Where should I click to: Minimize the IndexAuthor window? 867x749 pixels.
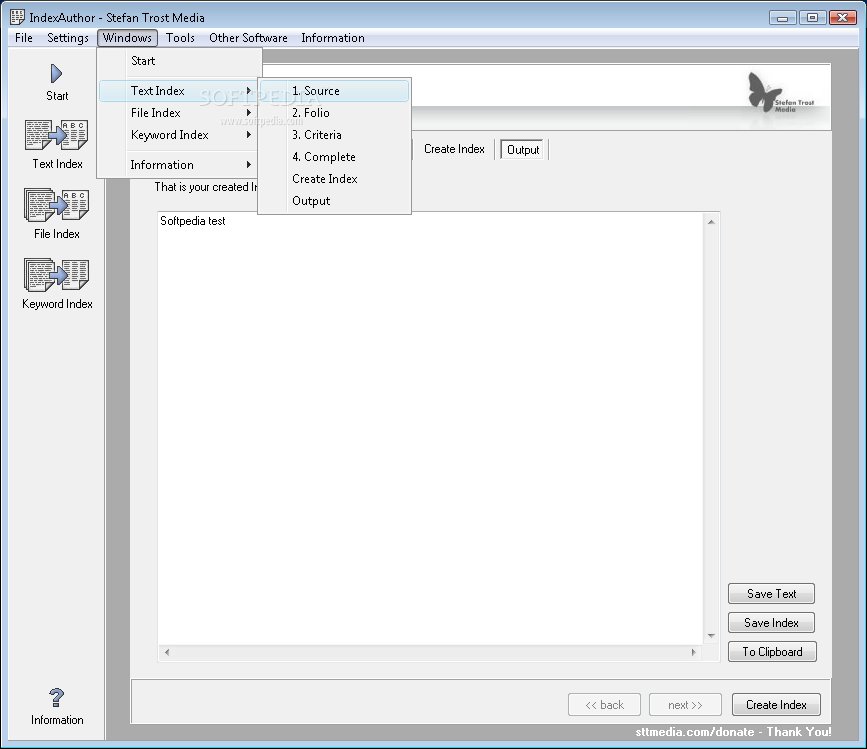pyautogui.click(x=782, y=18)
